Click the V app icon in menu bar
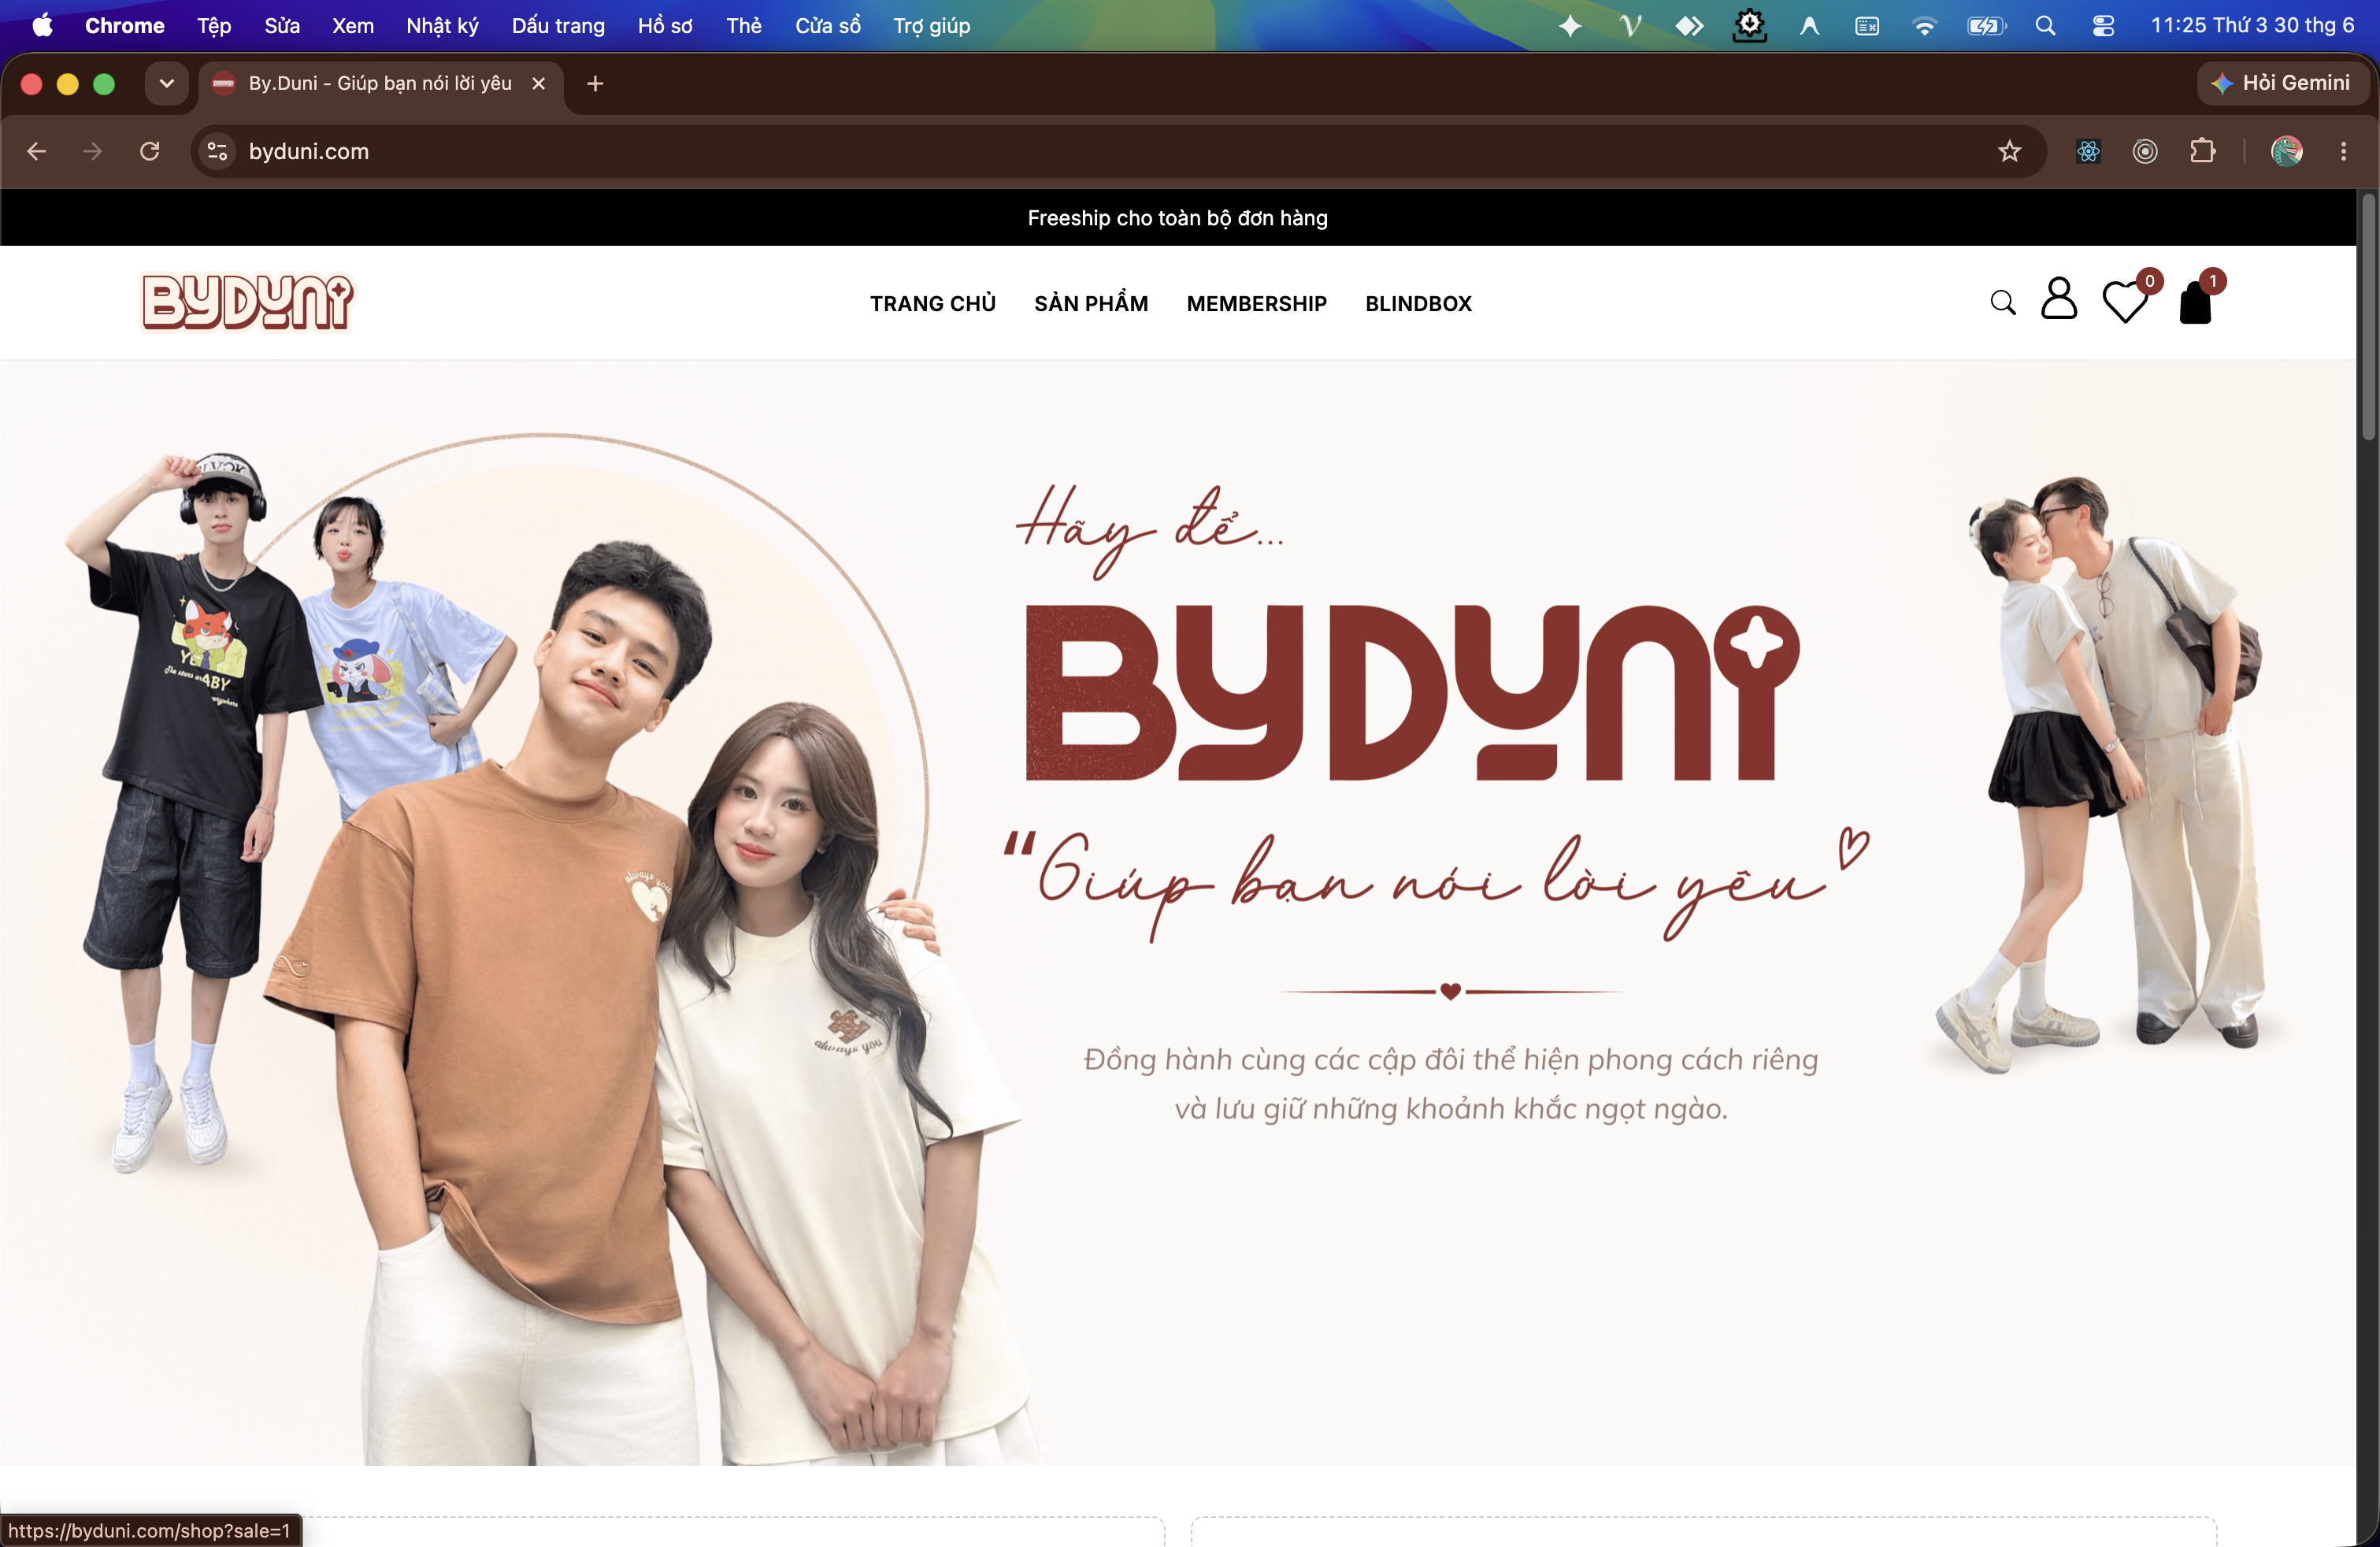Viewport: 2380px width, 1547px height. coord(1631,25)
